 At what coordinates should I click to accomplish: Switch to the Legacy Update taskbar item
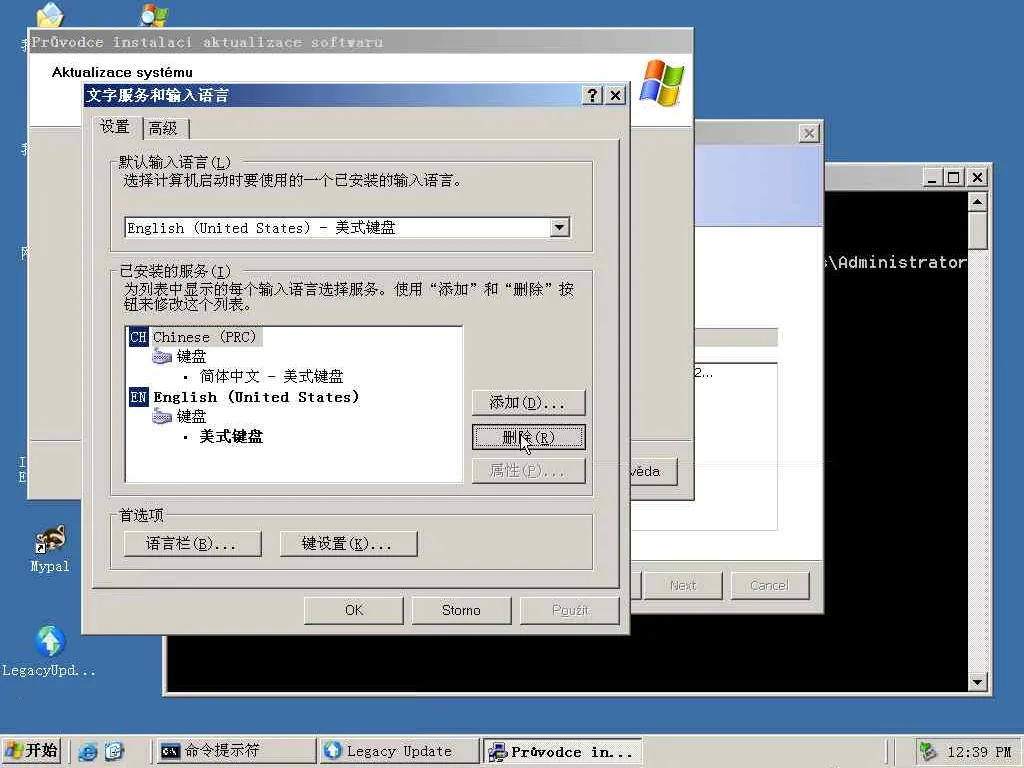click(399, 751)
